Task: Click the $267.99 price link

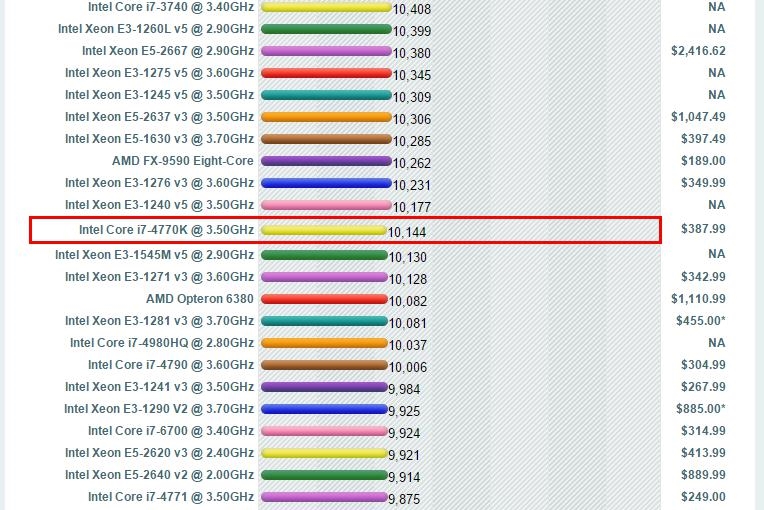Action: [703, 387]
